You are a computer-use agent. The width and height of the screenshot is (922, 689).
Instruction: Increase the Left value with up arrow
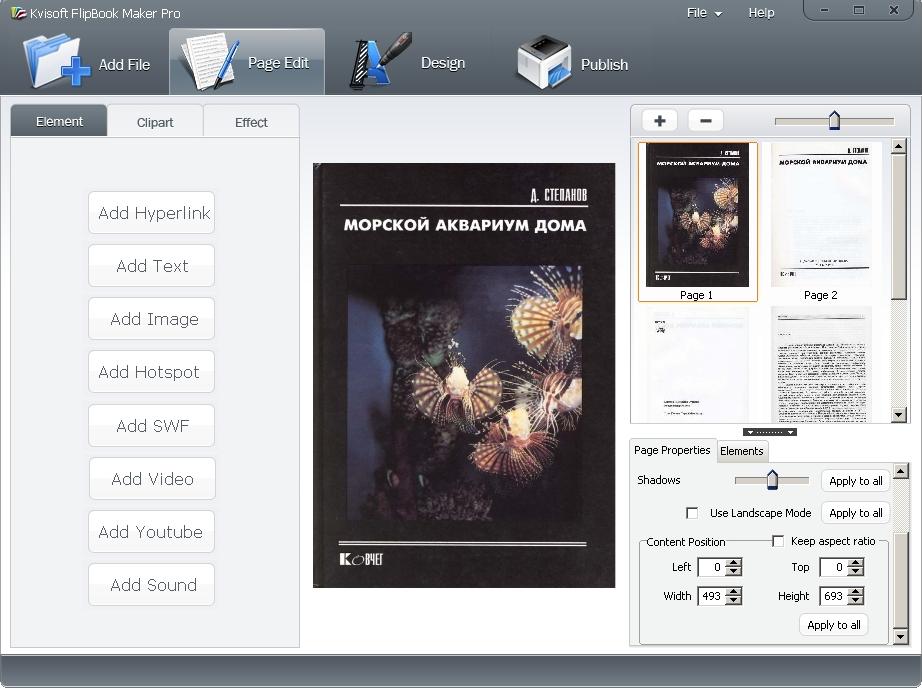coord(733,563)
